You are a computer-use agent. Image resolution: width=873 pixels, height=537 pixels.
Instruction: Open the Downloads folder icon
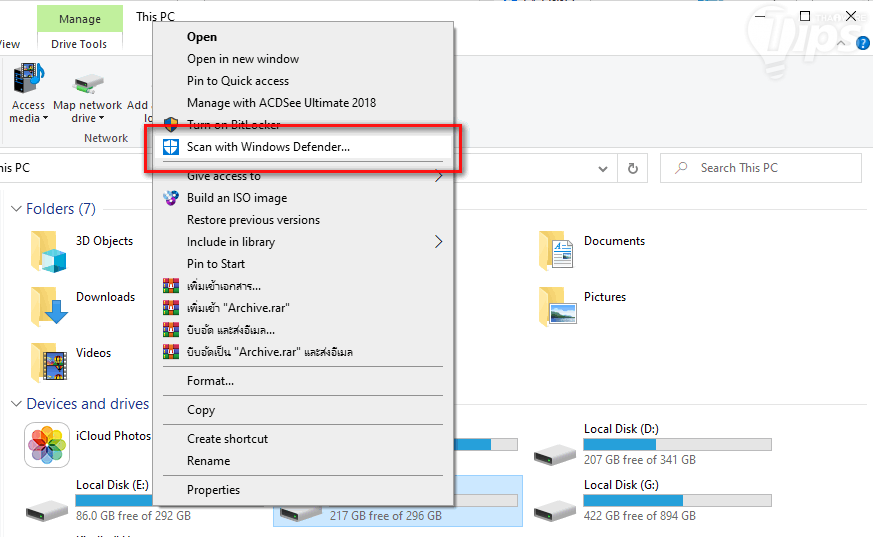coord(48,306)
